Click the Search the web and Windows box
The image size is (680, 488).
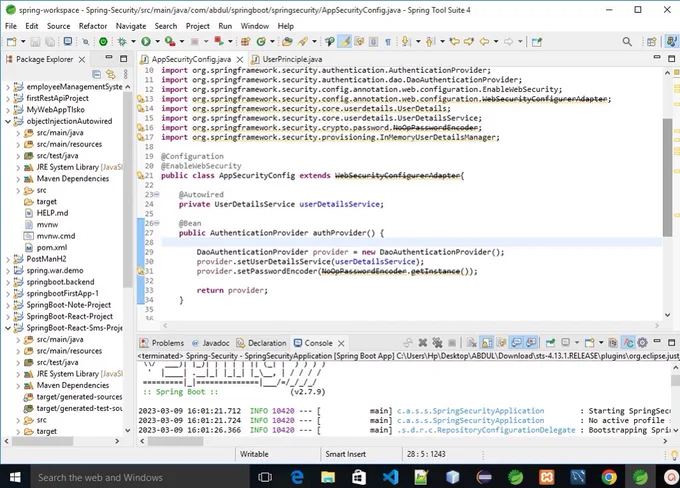[140, 477]
